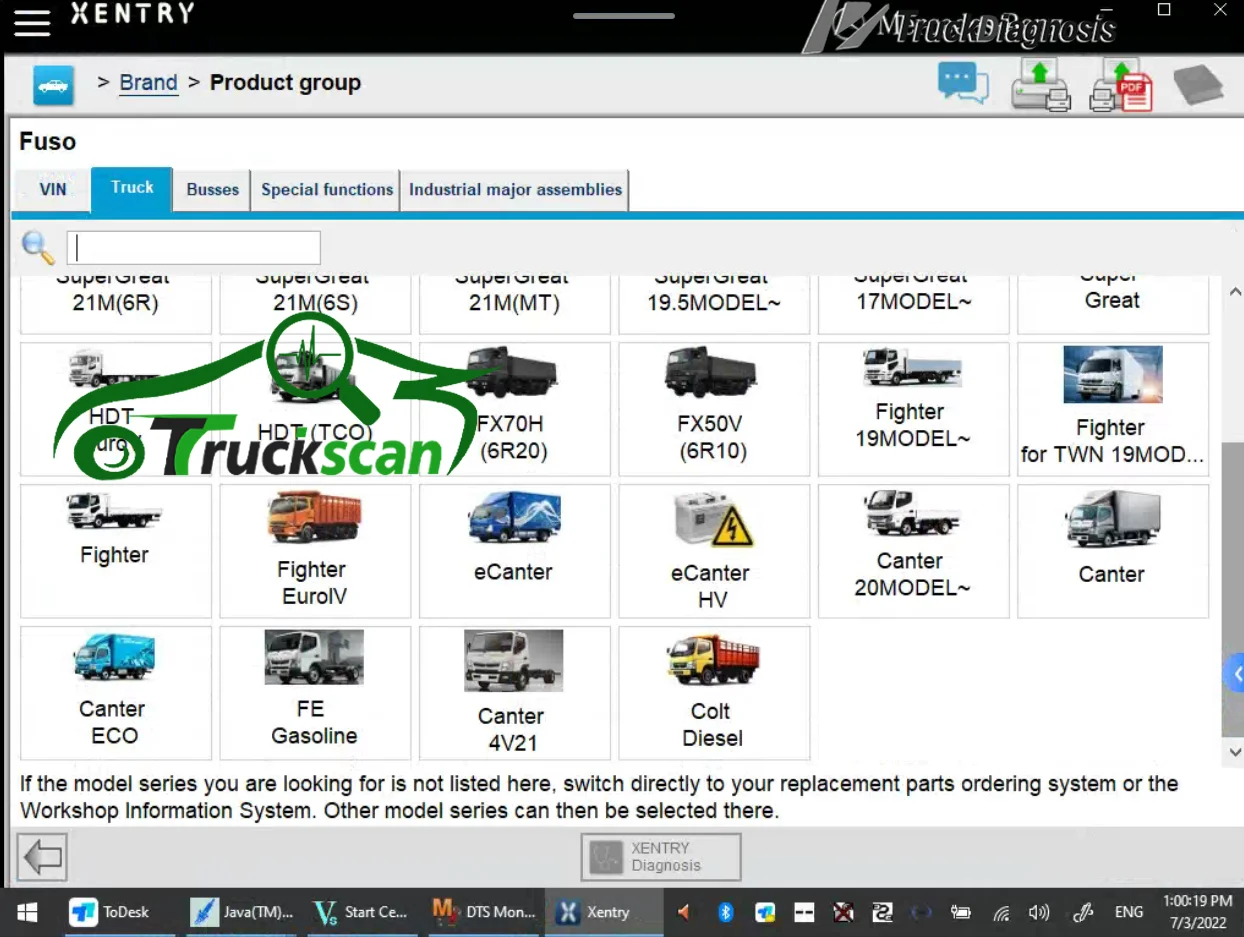Image resolution: width=1244 pixels, height=937 pixels.
Task: Open the Colt Diesel tile
Action: coord(714,693)
